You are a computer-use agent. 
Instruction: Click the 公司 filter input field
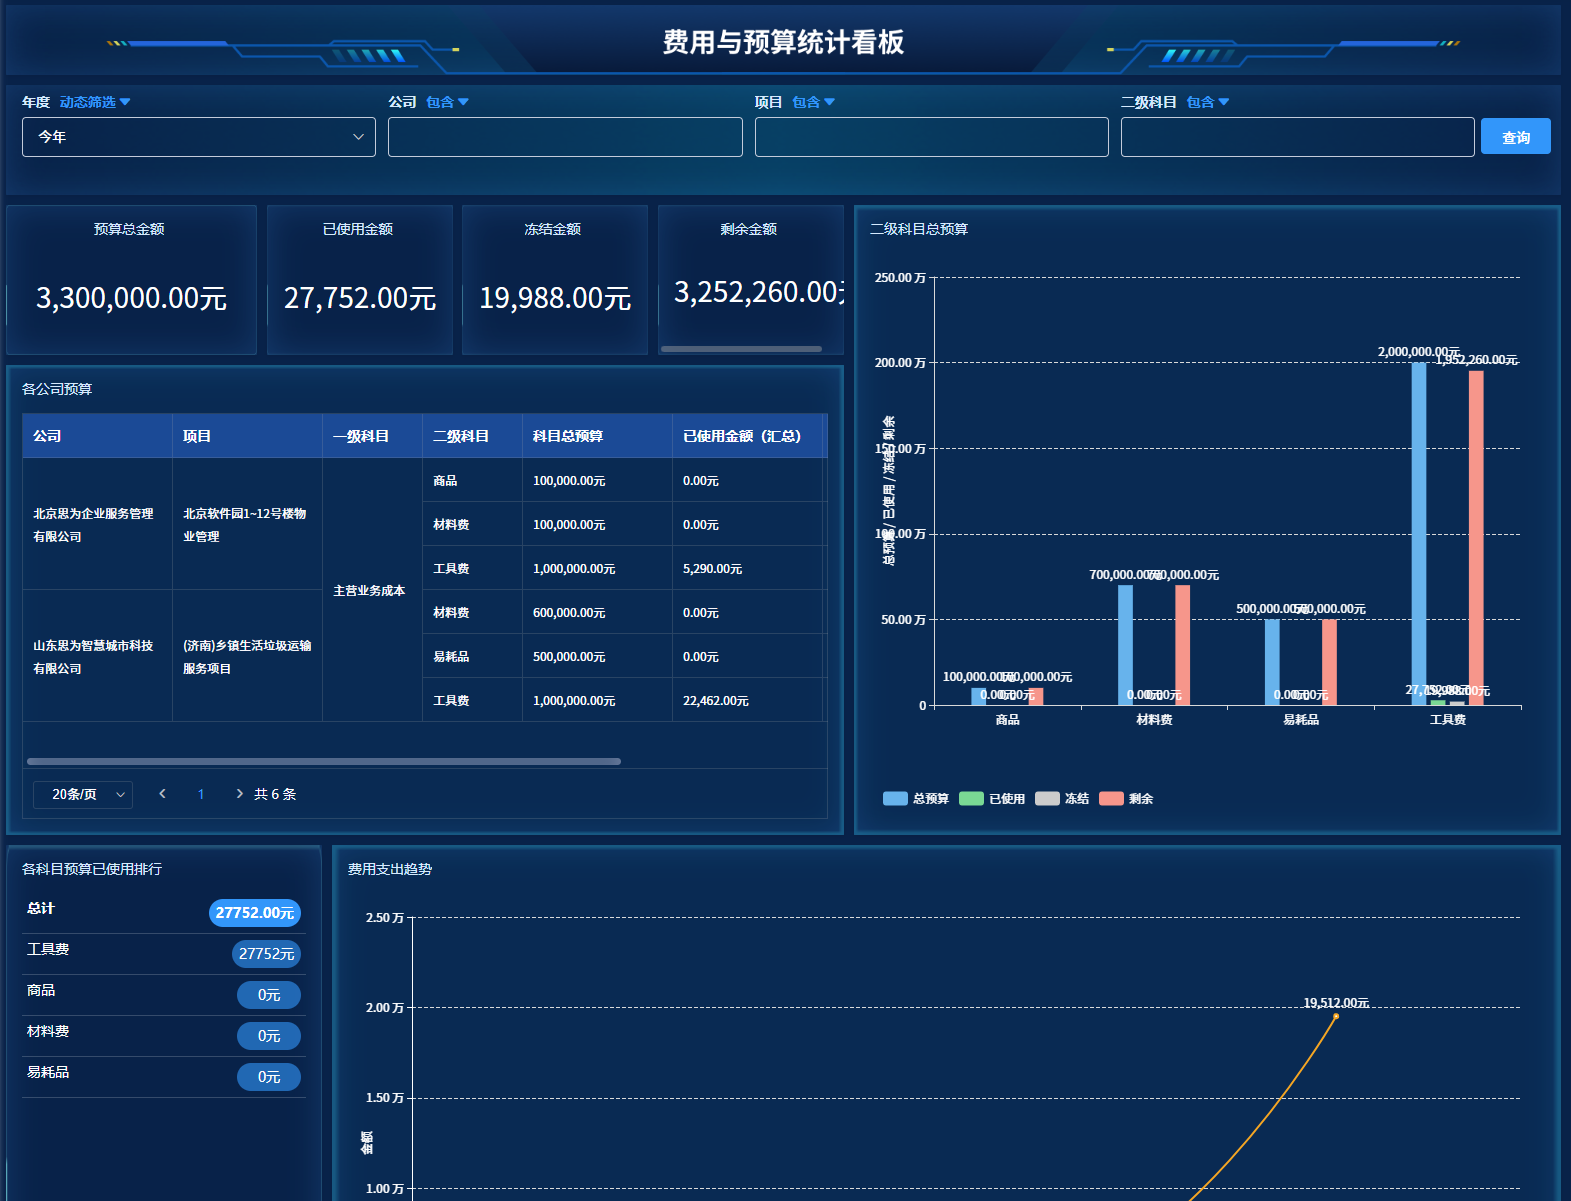pos(565,137)
